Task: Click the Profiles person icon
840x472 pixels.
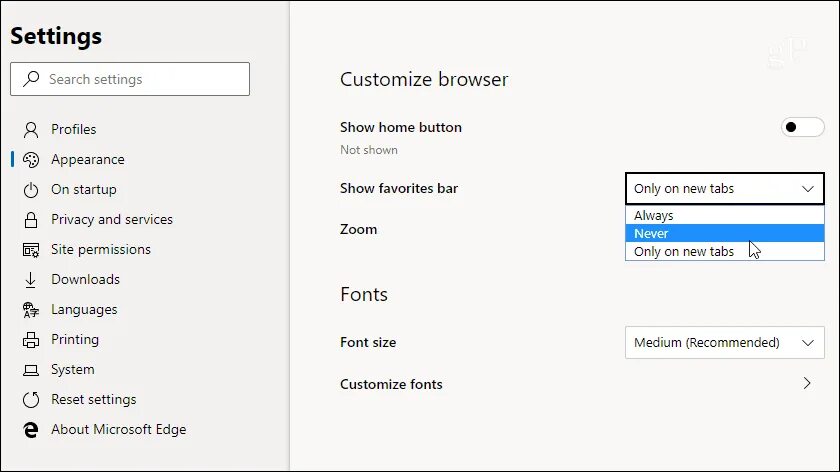Action: (31, 130)
